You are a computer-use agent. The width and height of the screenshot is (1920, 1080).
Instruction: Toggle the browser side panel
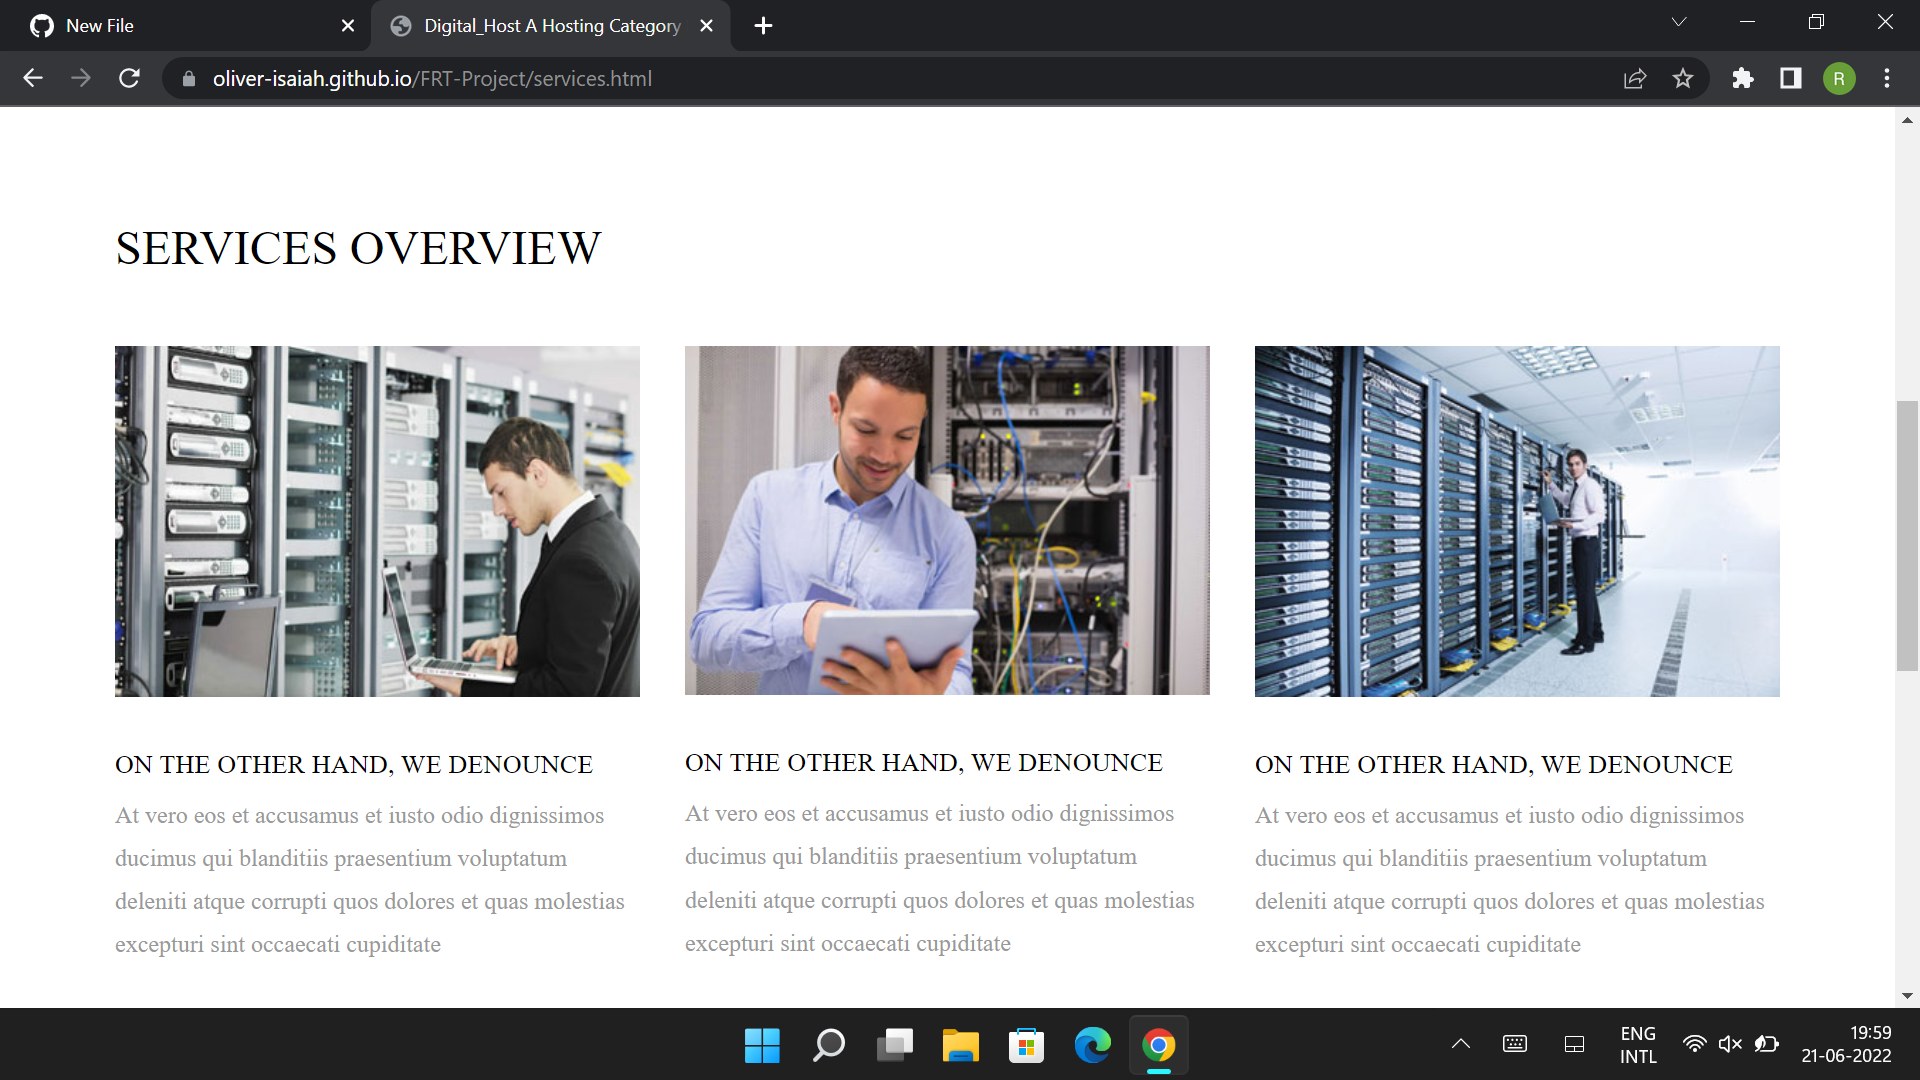pos(1791,78)
